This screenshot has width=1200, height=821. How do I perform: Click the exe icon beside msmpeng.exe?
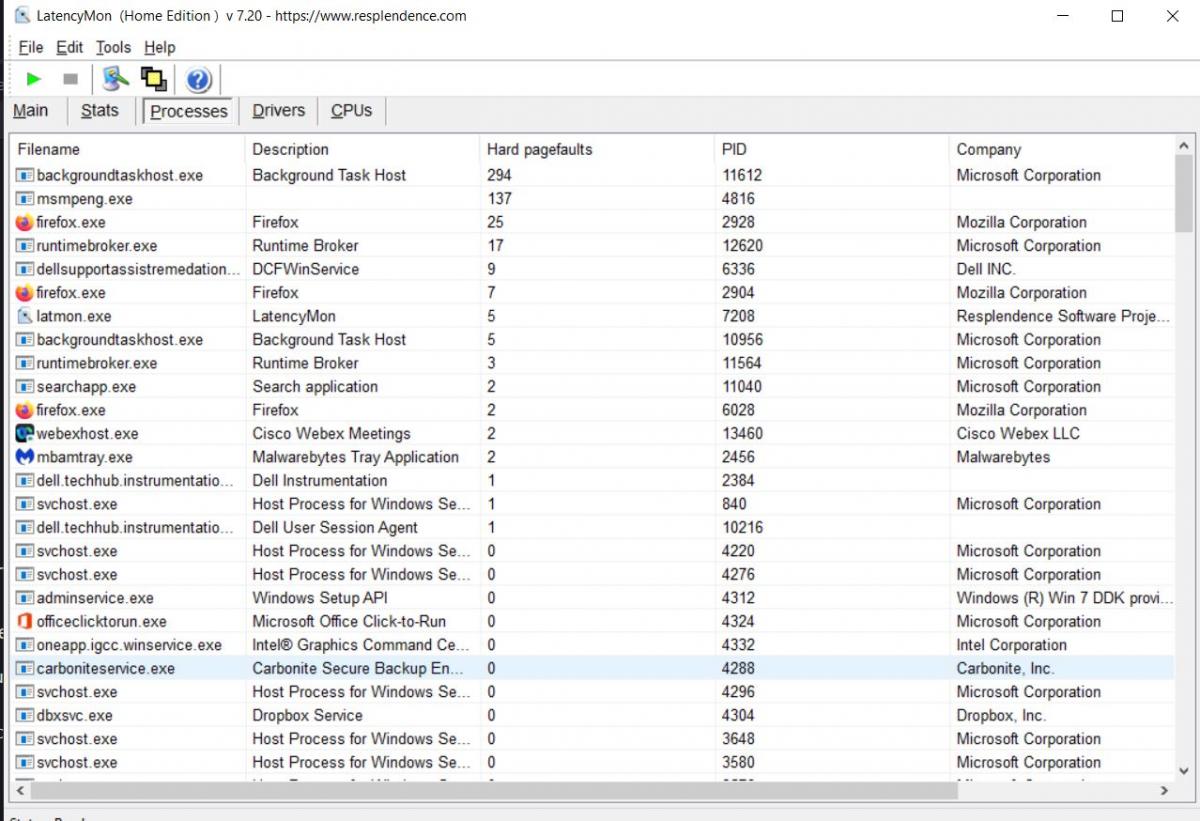(x=25, y=199)
